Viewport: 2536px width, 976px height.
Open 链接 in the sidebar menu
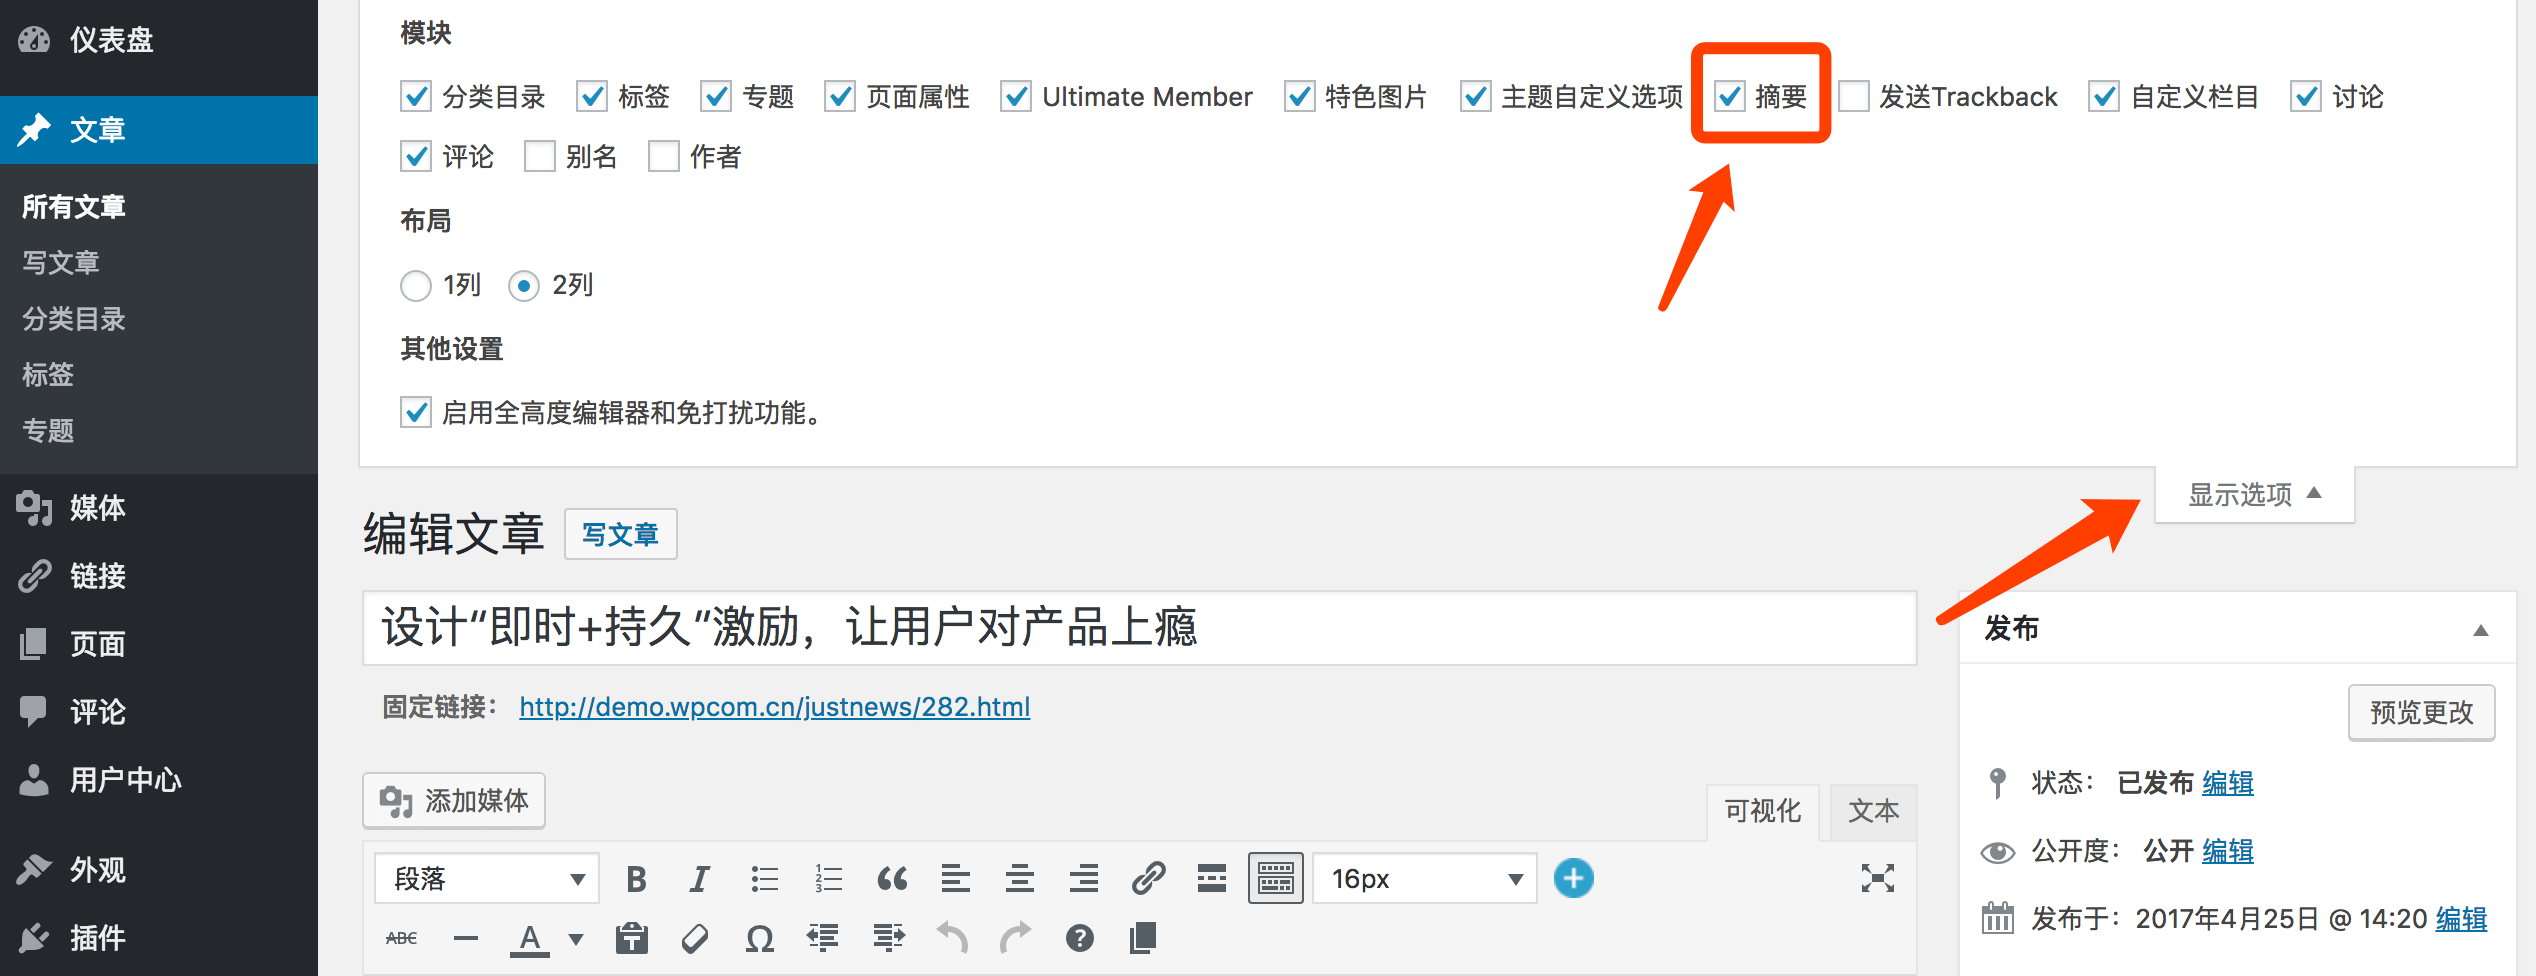pyautogui.click(x=159, y=576)
